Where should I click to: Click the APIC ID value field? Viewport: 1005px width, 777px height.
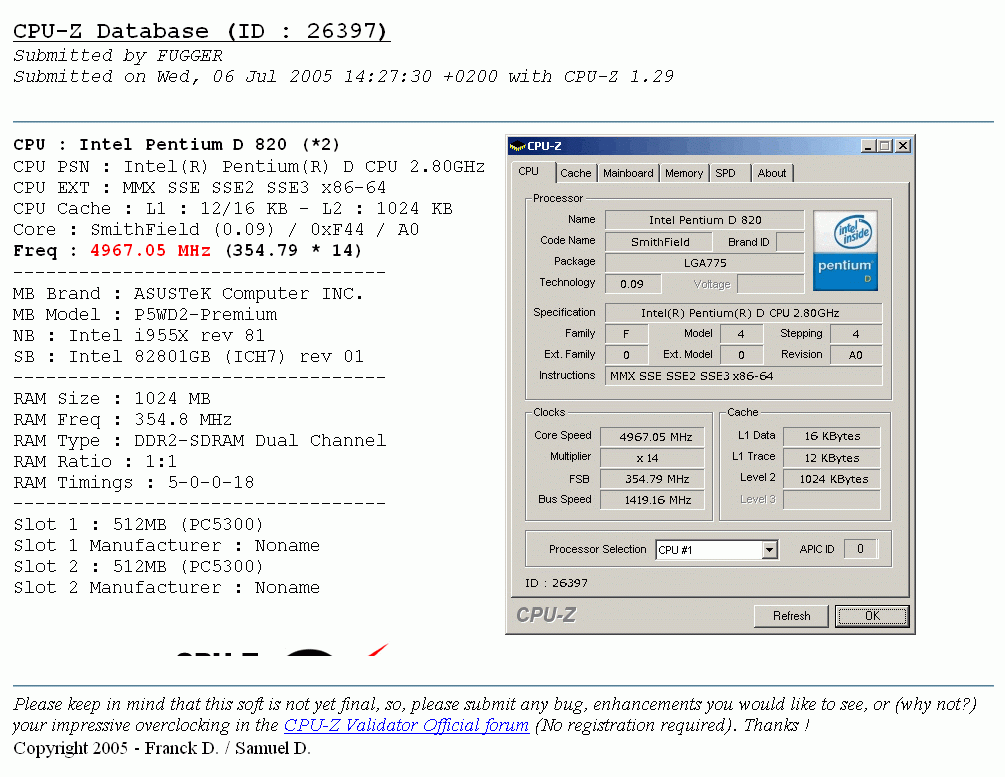pyautogui.click(x=860, y=549)
